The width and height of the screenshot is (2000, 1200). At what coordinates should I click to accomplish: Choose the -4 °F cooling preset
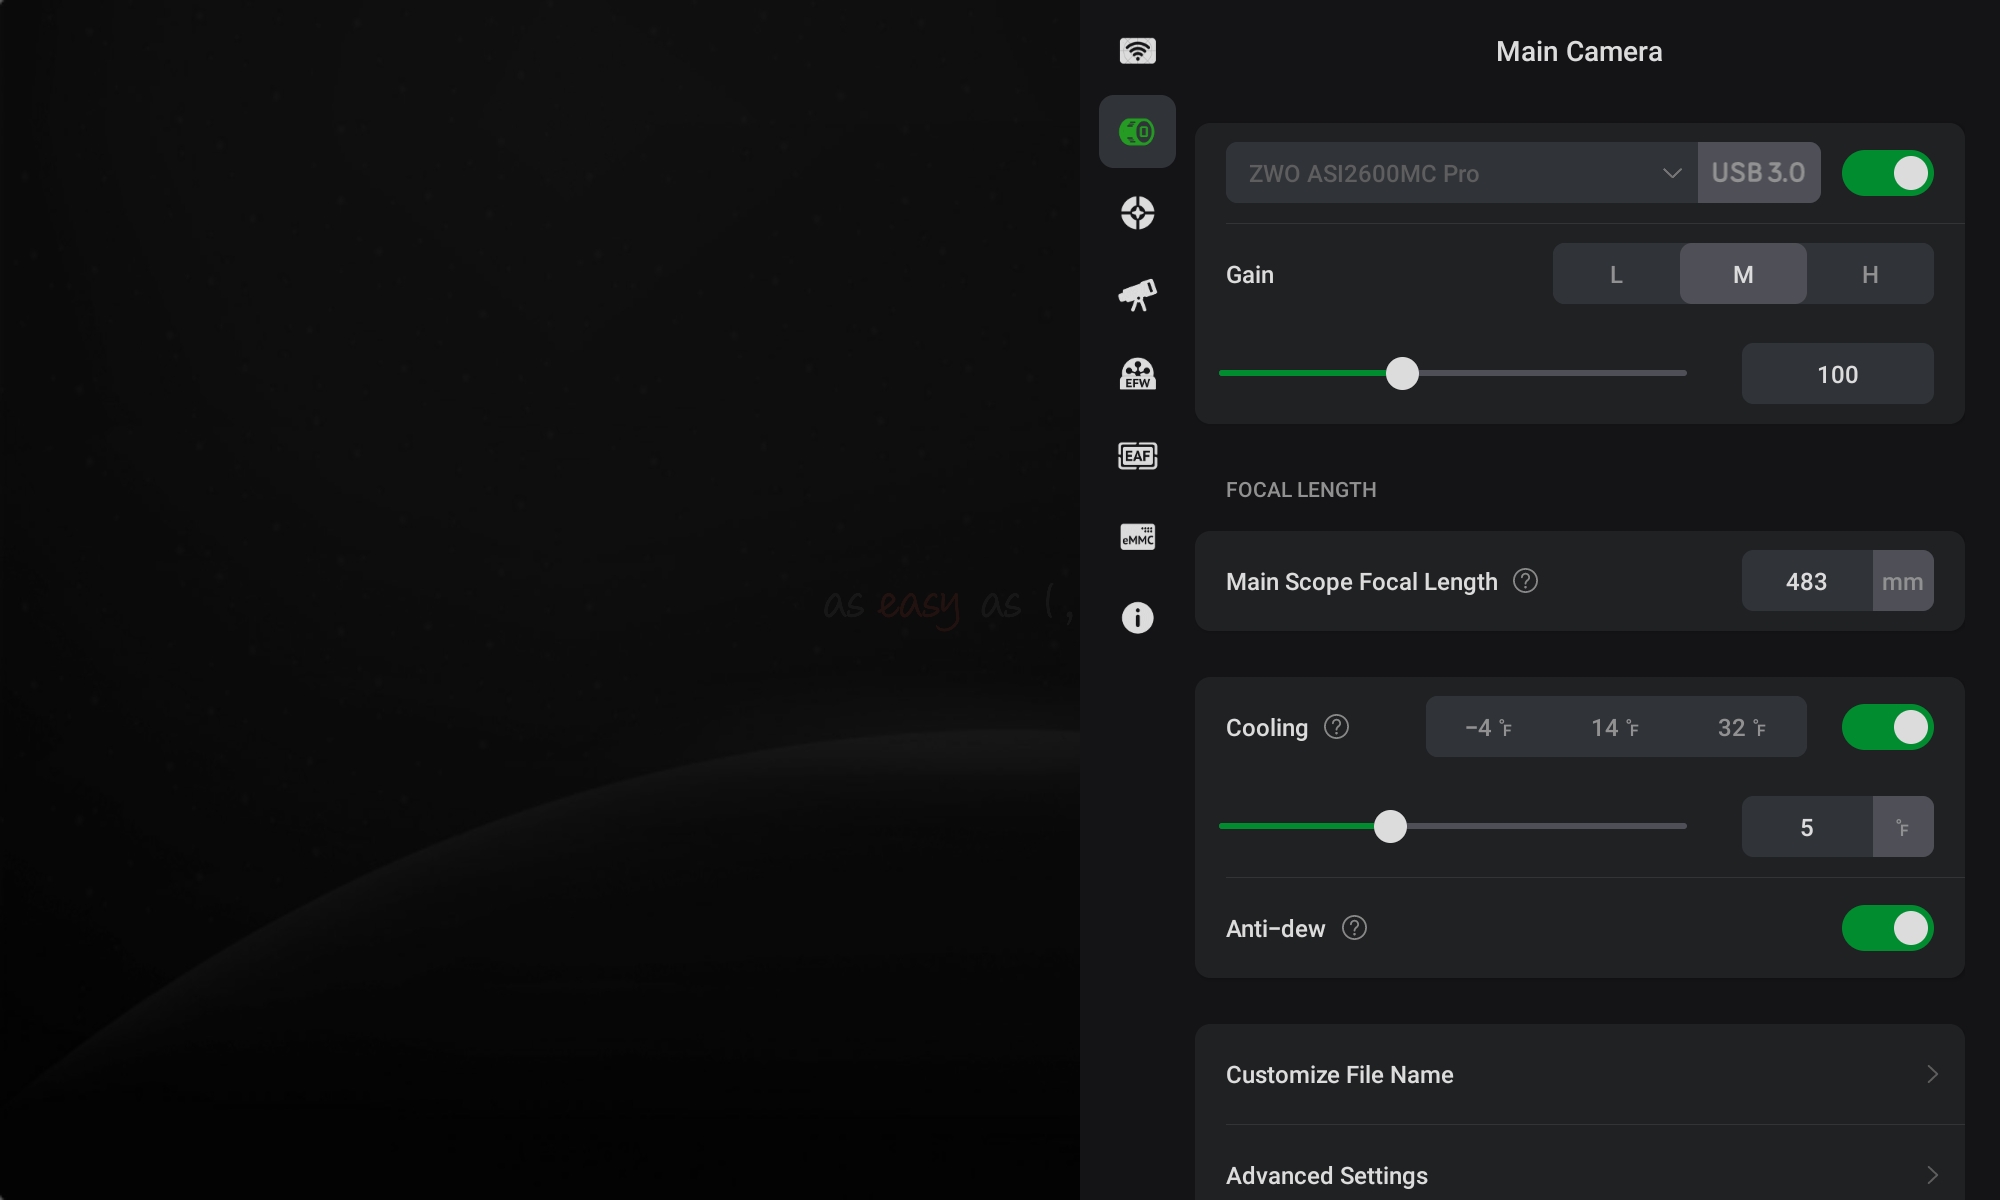point(1489,727)
